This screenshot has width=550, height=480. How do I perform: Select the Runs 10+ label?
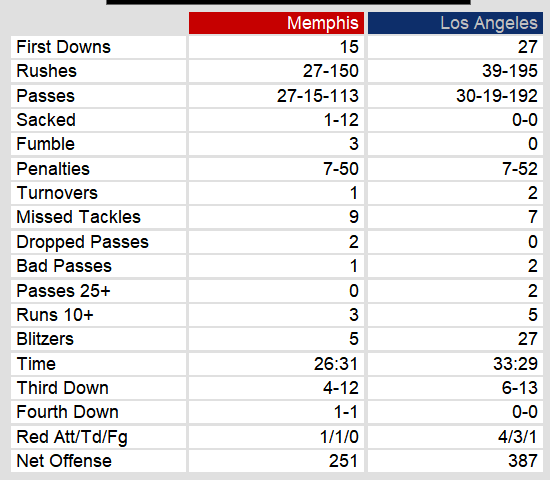click(x=55, y=315)
